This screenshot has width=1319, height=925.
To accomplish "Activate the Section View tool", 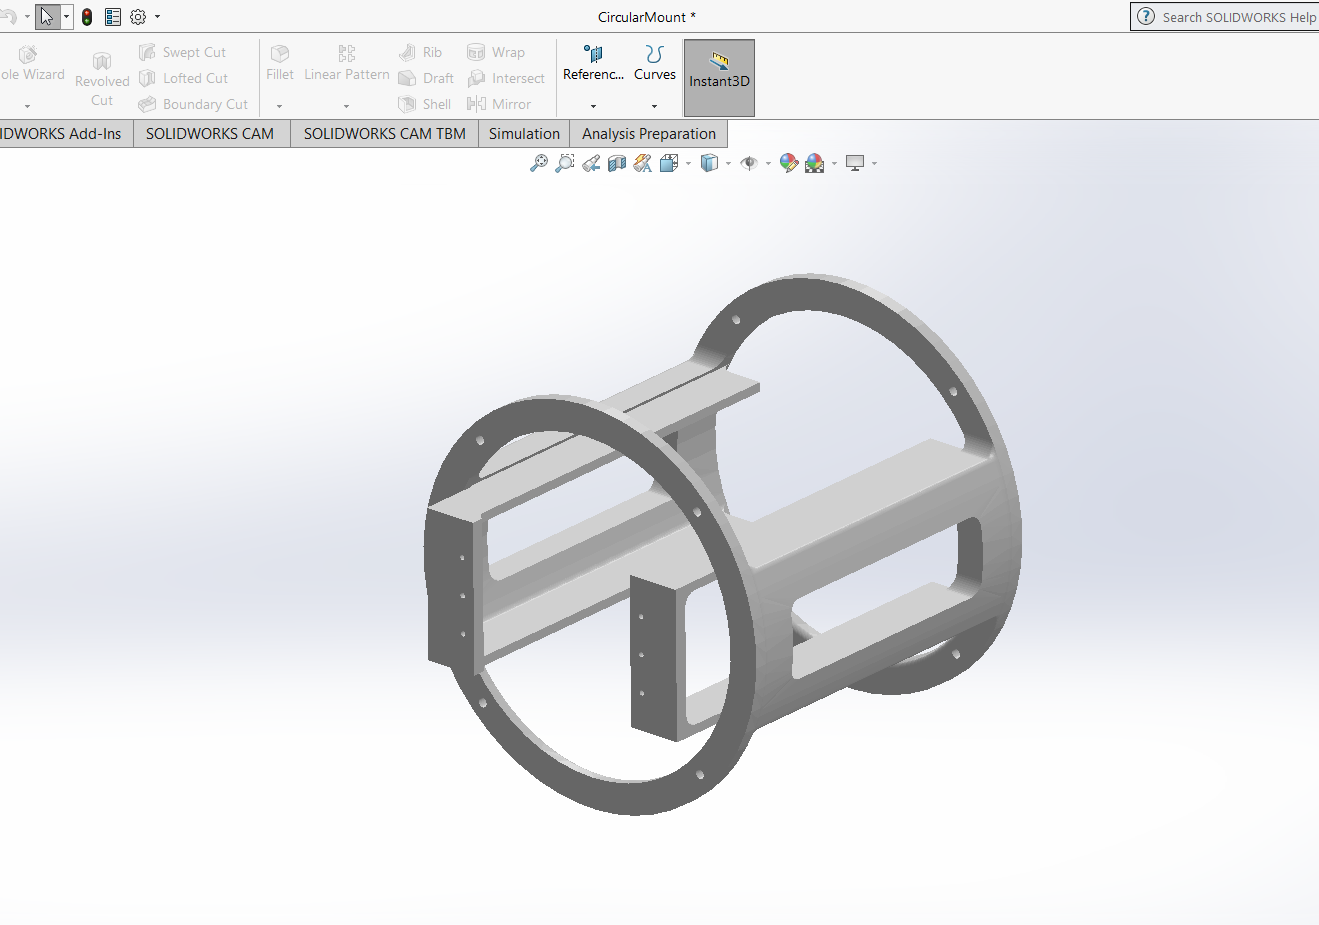I will (617, 163).
